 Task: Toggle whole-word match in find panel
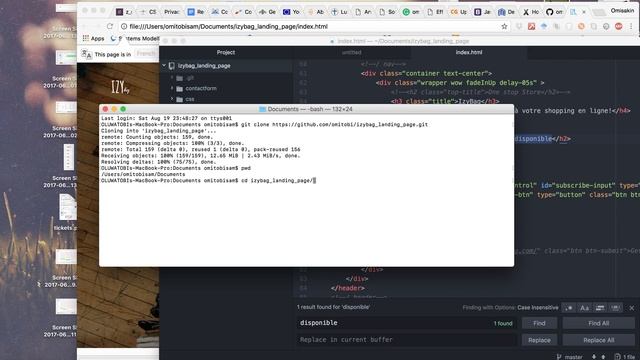(x=615, y=308)
